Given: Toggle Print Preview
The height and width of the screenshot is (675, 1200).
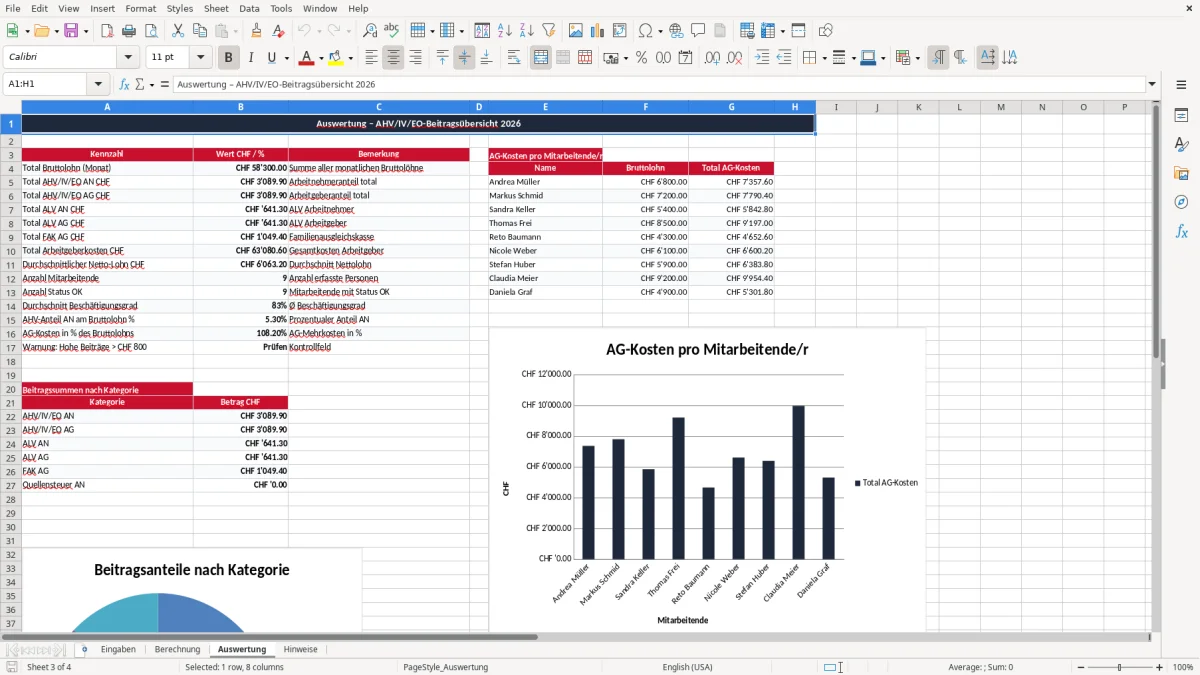Looking at the screenshot, I should (x=150, y=31).
